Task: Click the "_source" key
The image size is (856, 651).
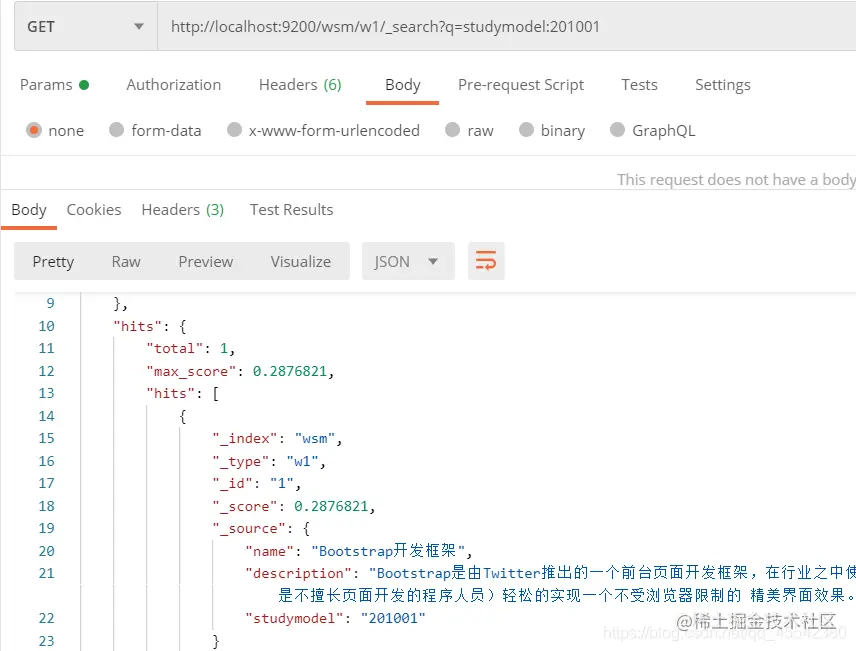Action: coord(249,529)
